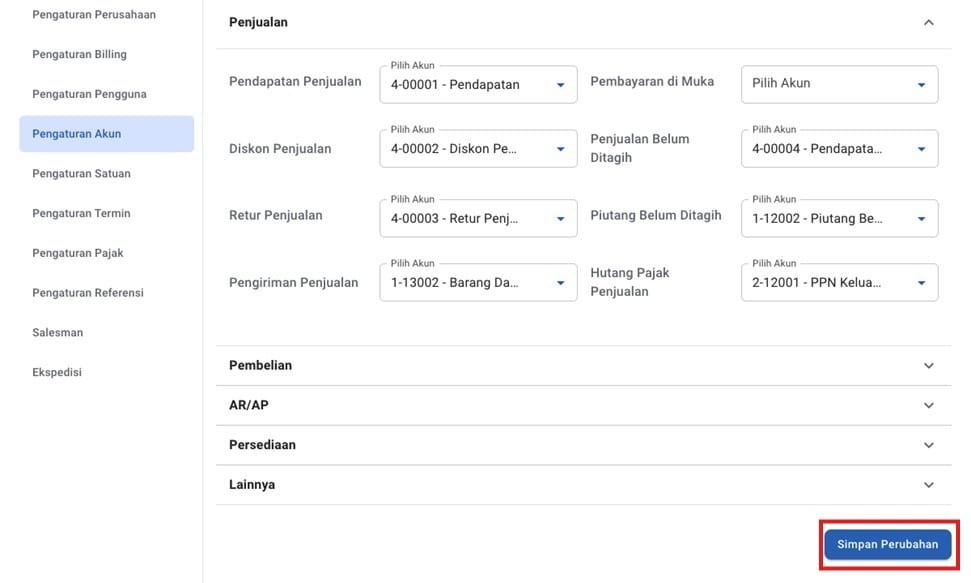
Task: Open the Diskon Penjualan account dropdown
Action: (478, 149)
